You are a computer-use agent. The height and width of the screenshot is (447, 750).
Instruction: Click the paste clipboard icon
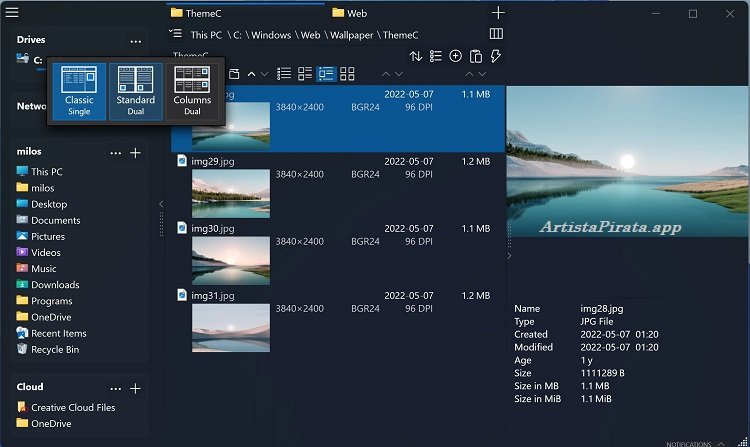click(475, 56)
